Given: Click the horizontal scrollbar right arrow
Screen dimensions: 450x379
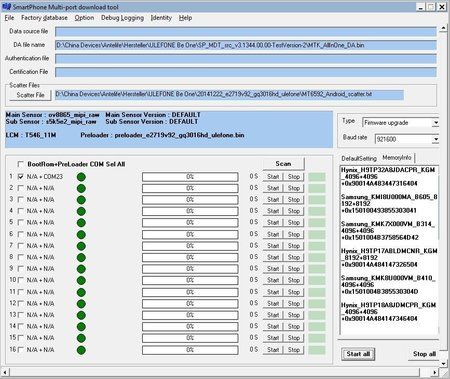Looking at the screenshot, I should 435,372.
